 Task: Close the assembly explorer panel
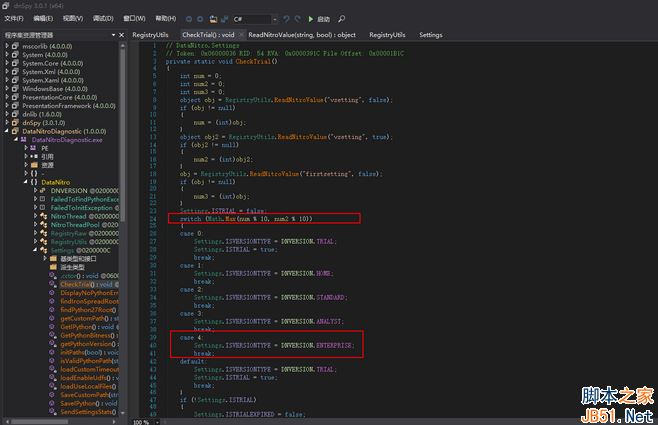[122, 35]
